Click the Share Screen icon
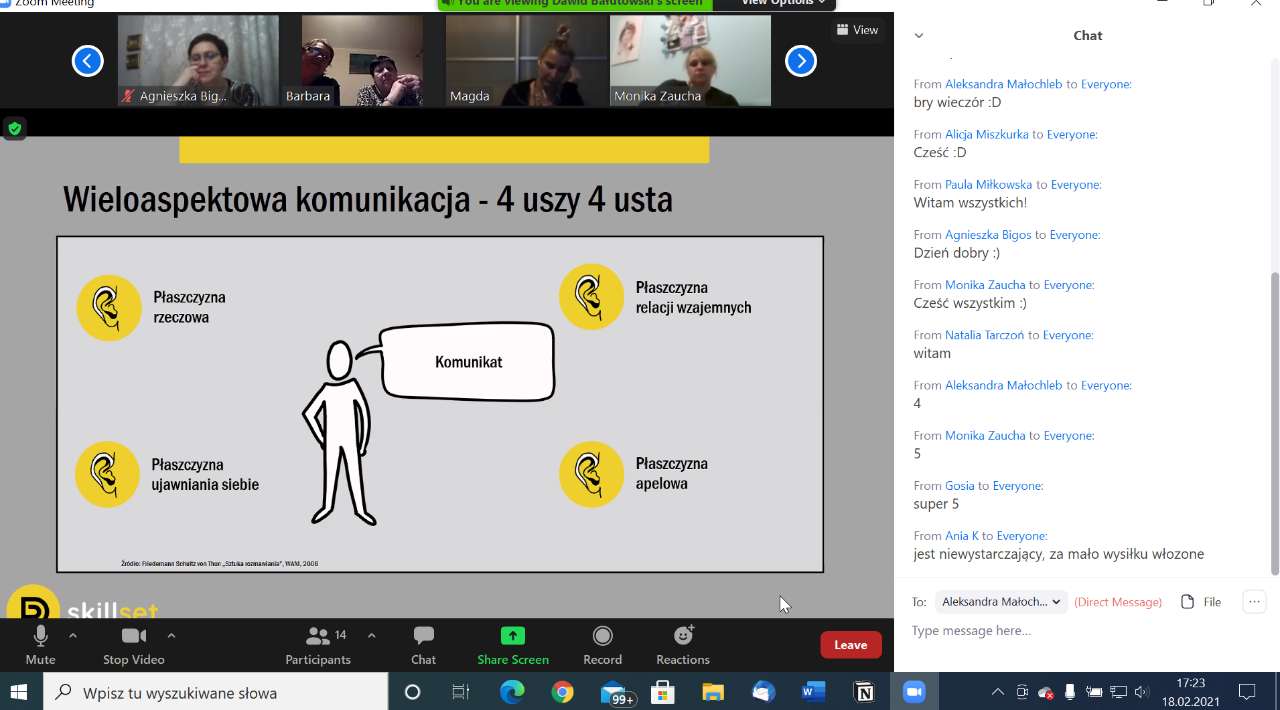This screenshot has height=710, width=1280. pos(512,637)
